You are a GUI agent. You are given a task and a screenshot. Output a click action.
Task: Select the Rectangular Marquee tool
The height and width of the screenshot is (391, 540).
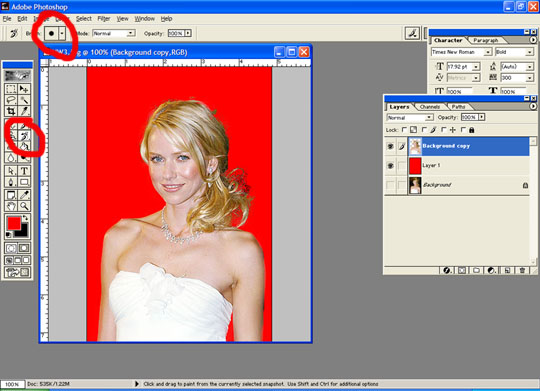[x=11, y=89]
